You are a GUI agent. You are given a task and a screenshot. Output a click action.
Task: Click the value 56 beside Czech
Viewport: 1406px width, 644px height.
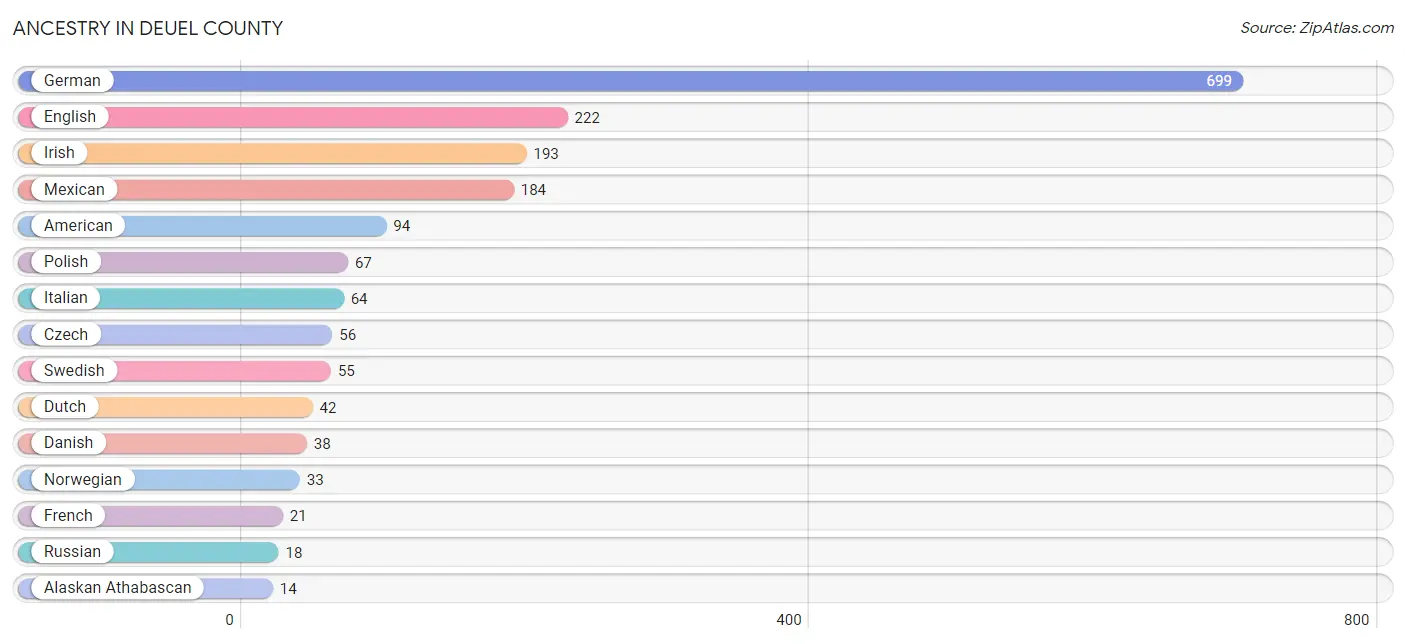(347, 334)
